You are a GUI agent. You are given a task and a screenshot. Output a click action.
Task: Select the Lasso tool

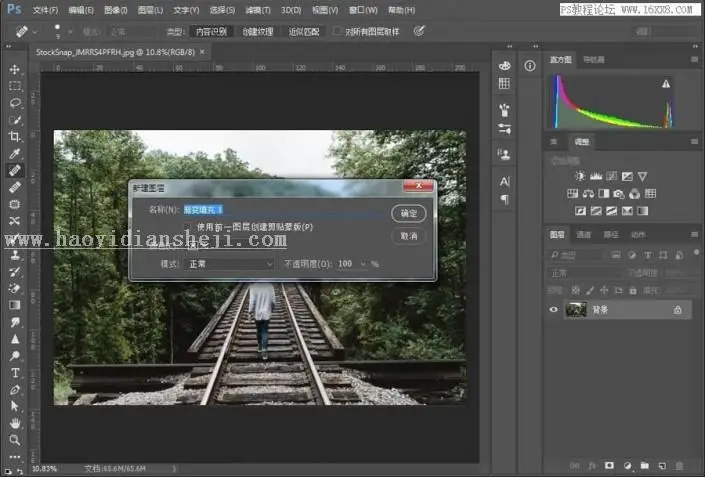pos(15,103)
